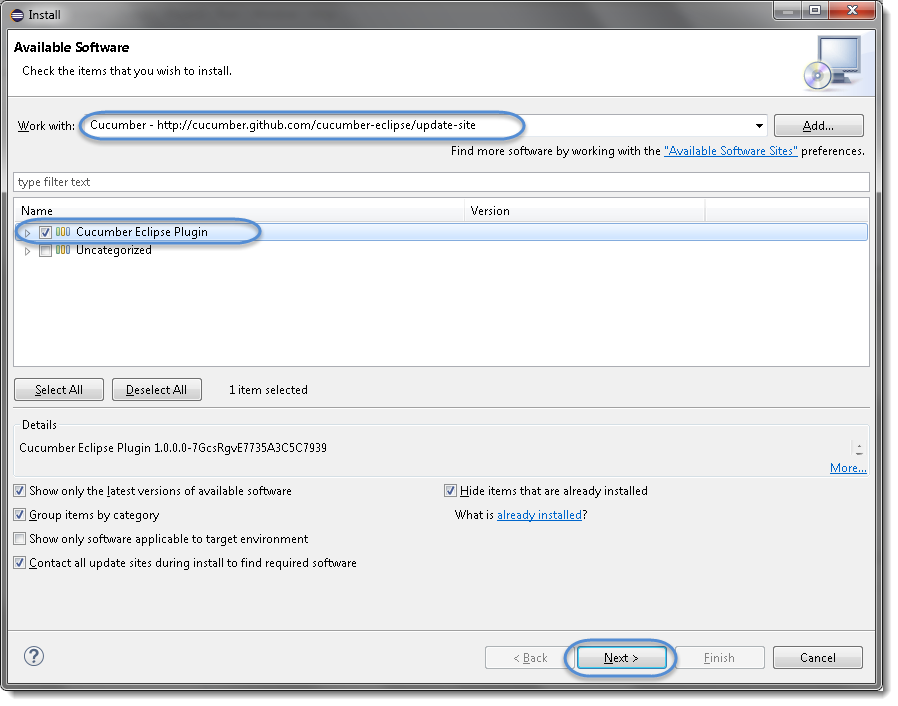898x706 pixels.
Task: Check the Uncategorized checkbox
Action: (x=45, y=251)
